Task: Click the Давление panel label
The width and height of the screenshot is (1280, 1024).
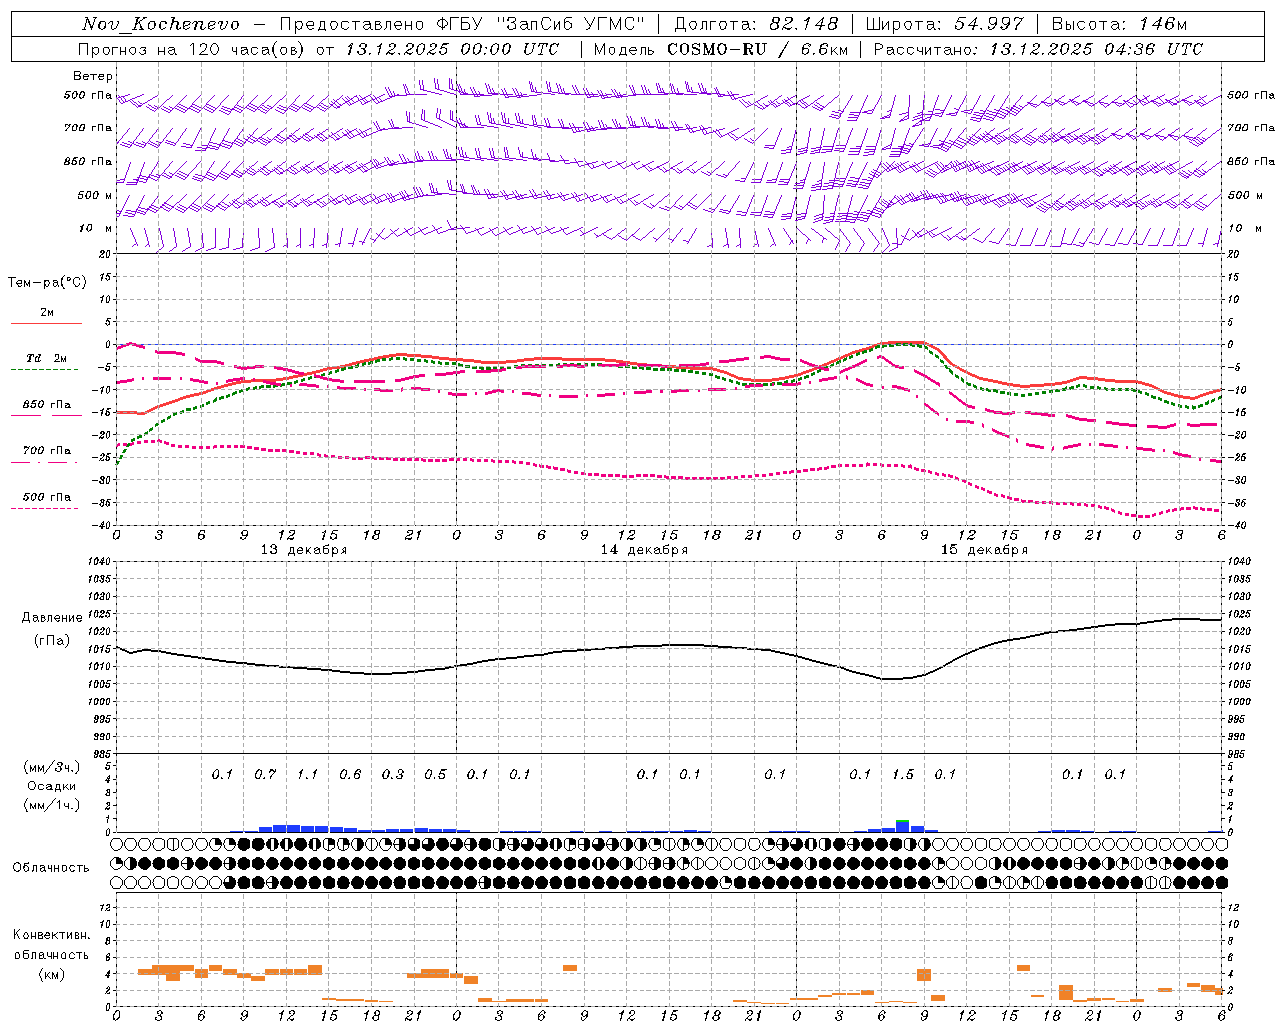Action: coord(52,618)
